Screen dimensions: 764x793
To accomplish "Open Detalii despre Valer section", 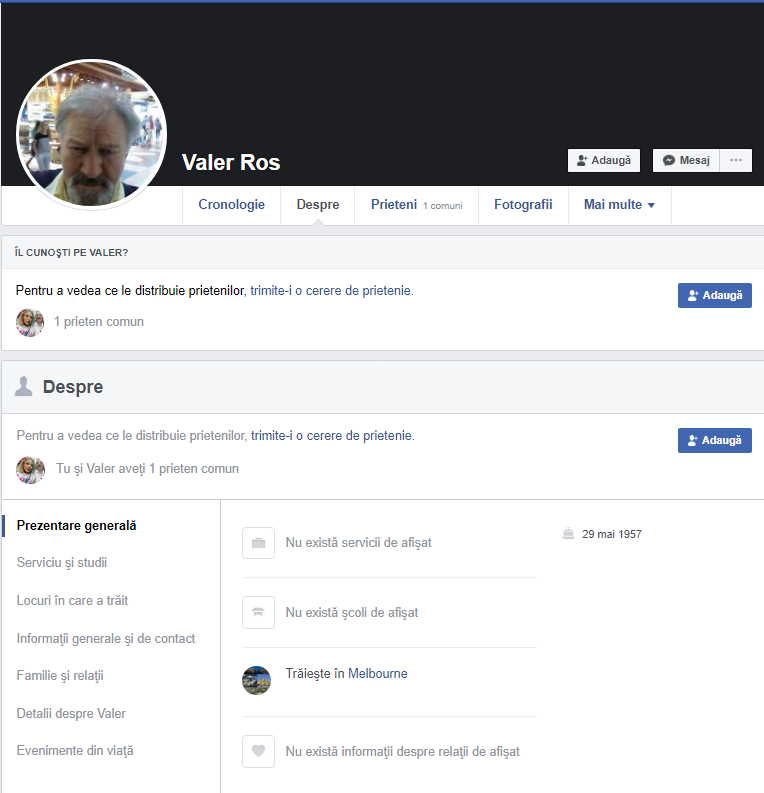I will pos(71,714).
